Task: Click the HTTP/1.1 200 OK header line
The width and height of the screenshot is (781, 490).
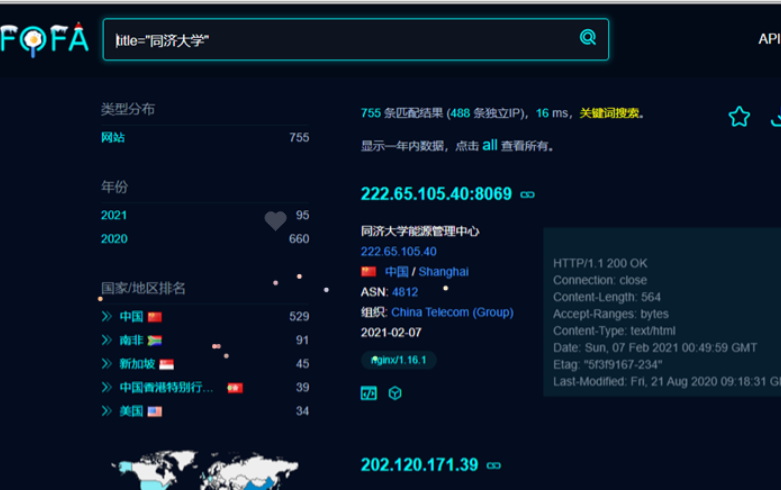Action: click(x=600, y=263)
